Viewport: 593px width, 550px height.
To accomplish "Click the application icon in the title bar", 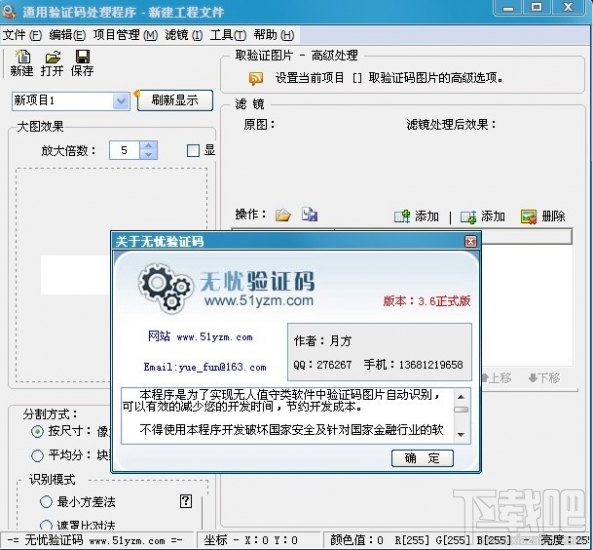I will pos(9,11).
